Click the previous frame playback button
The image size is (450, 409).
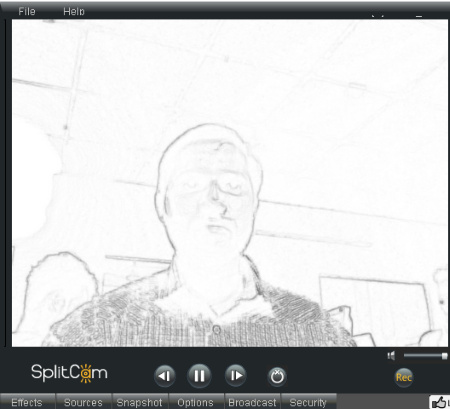[x=165, y=376]
